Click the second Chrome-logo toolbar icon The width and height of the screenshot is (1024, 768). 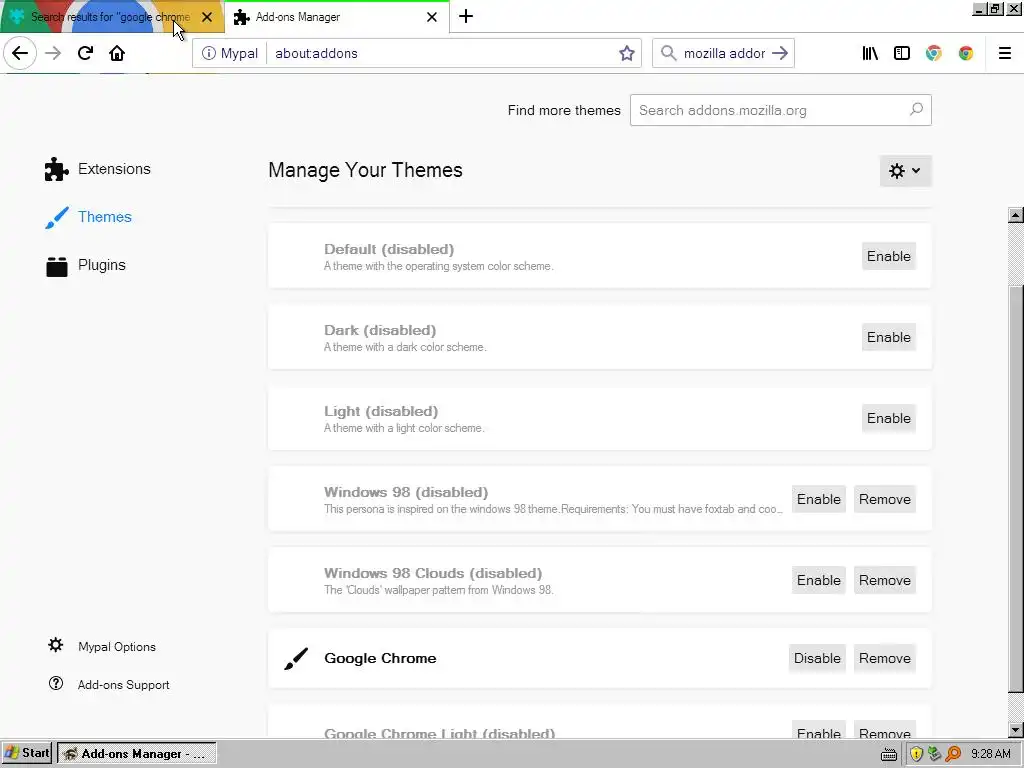966,53
